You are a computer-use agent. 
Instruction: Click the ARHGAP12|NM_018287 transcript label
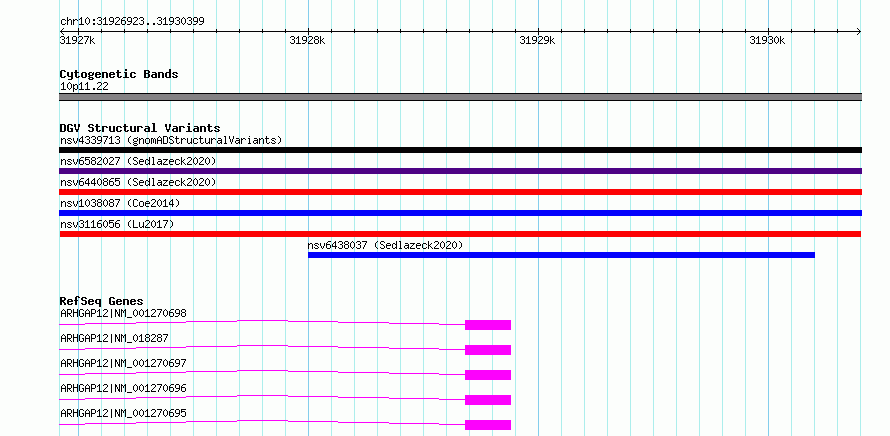point(114,338)
